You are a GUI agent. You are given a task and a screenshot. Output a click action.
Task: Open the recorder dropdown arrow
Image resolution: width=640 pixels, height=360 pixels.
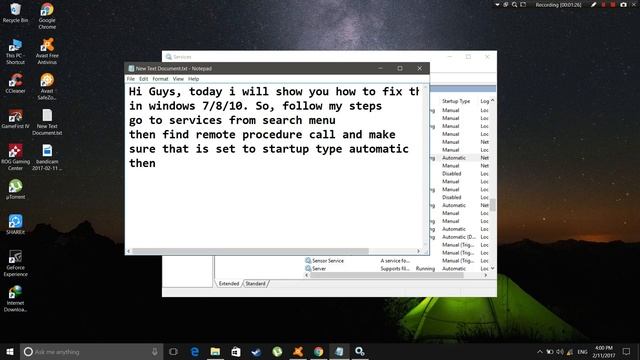(x=497, y=5)
